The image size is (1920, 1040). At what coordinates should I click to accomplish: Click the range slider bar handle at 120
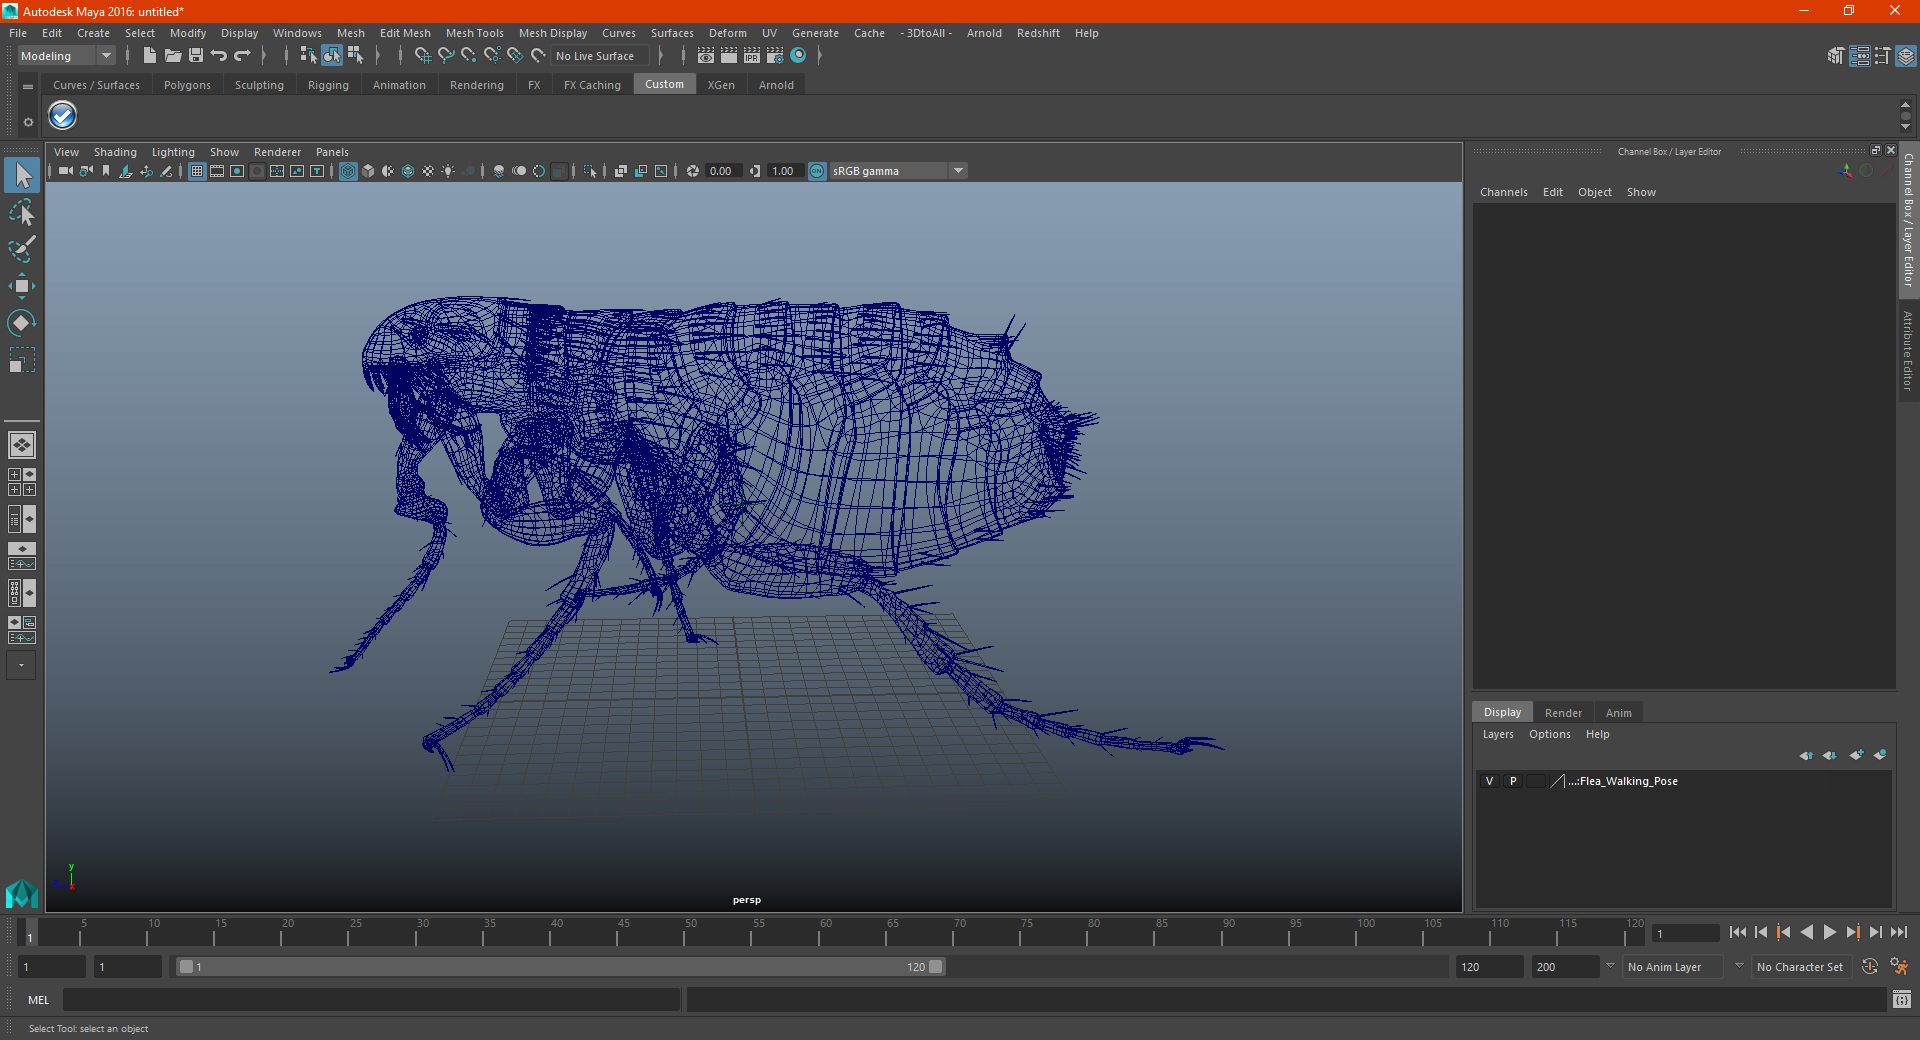(936, 967)
